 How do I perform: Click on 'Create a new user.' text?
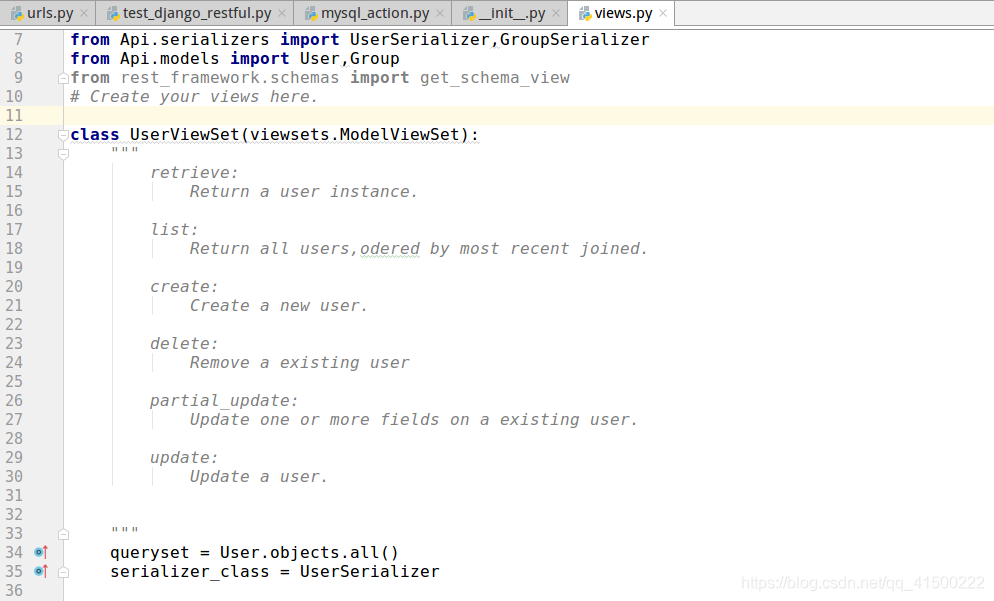point(278,306)
